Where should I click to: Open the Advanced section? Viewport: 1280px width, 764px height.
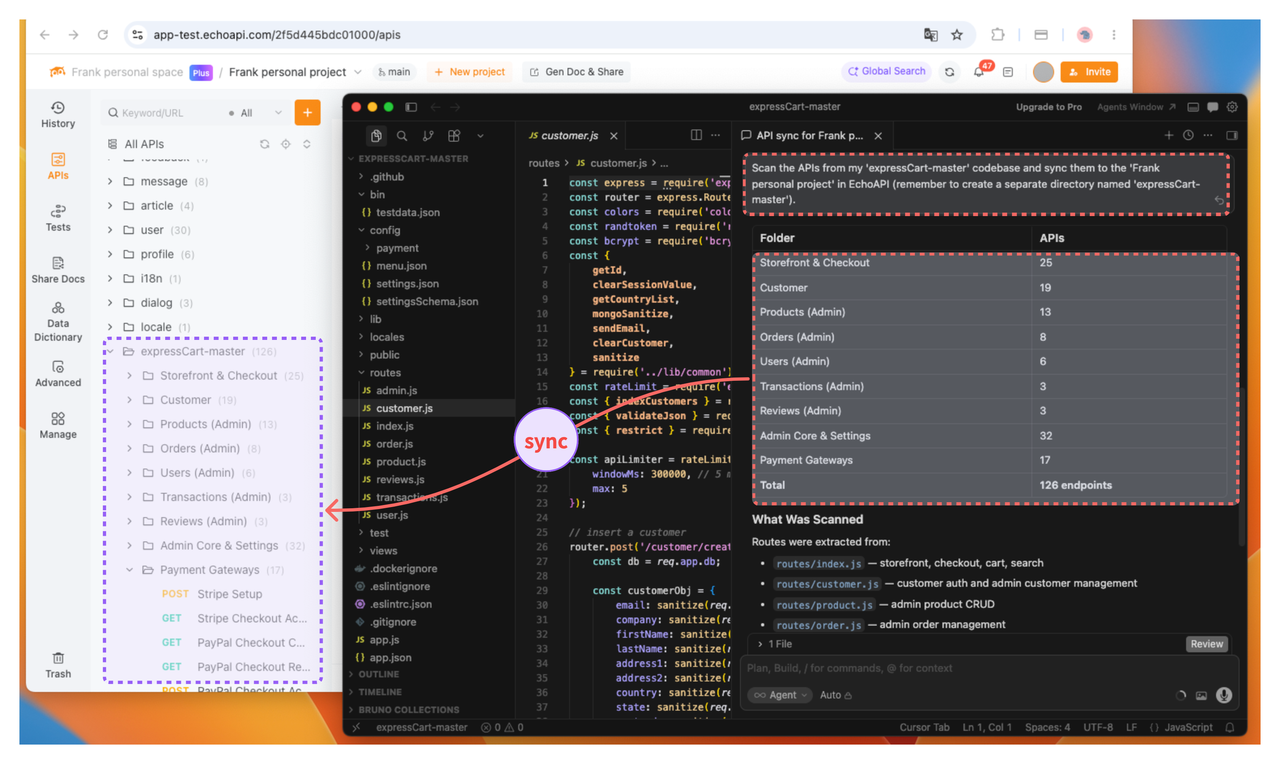[x=58, y=373]
